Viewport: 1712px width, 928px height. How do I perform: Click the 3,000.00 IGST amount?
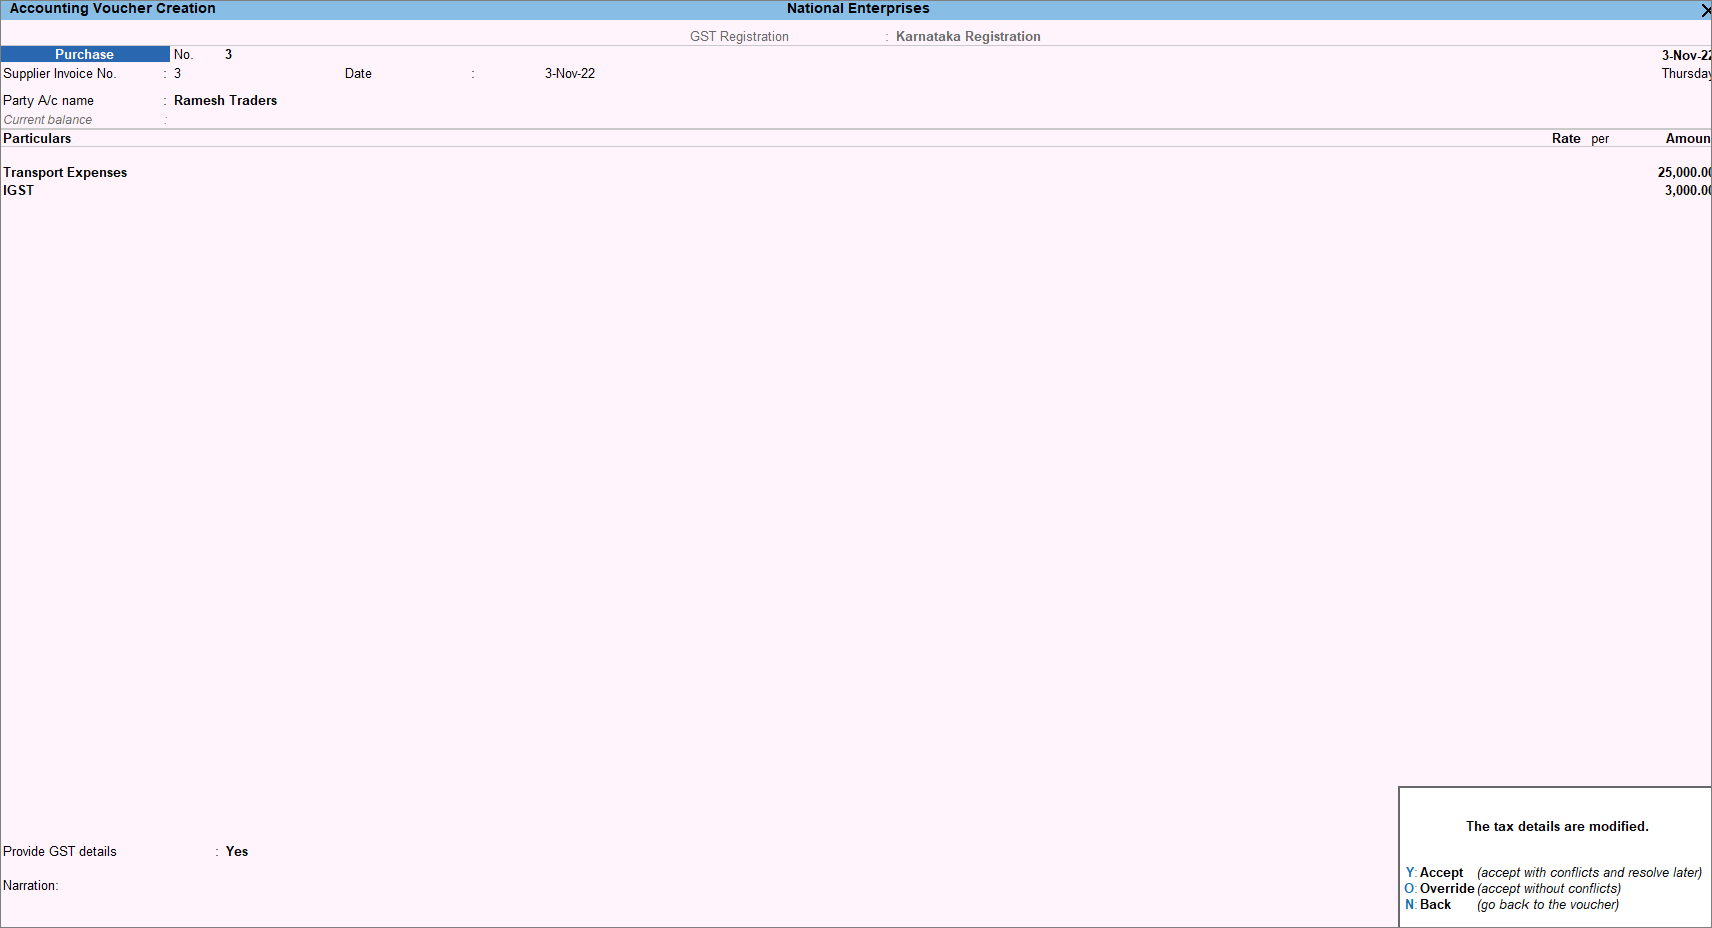[x=1687, y=190]
